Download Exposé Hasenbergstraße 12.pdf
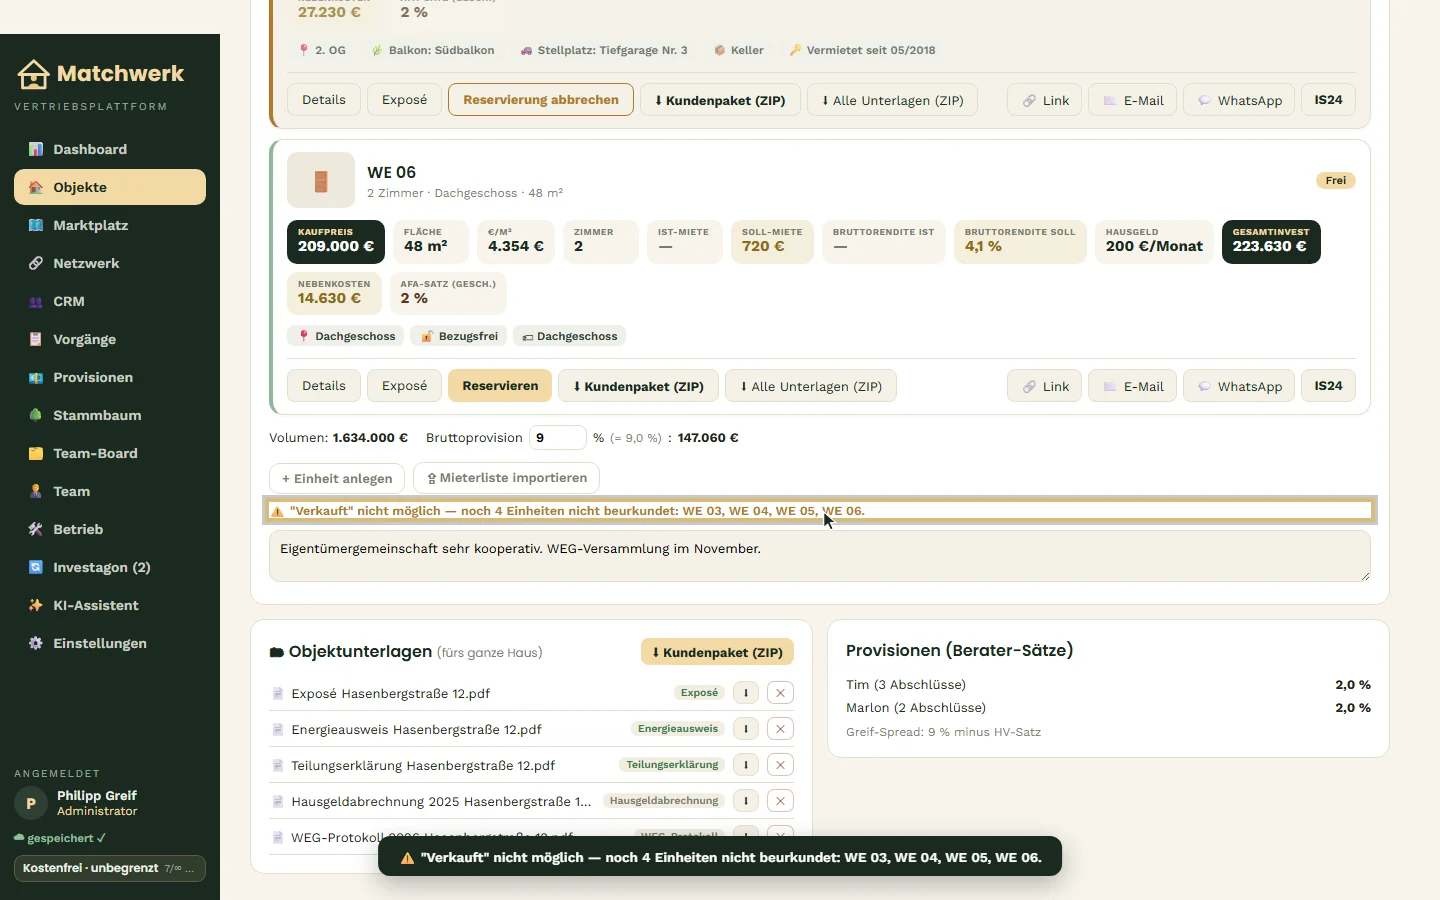The height and width of the screenshot is (900, 1440). [746, 693]
